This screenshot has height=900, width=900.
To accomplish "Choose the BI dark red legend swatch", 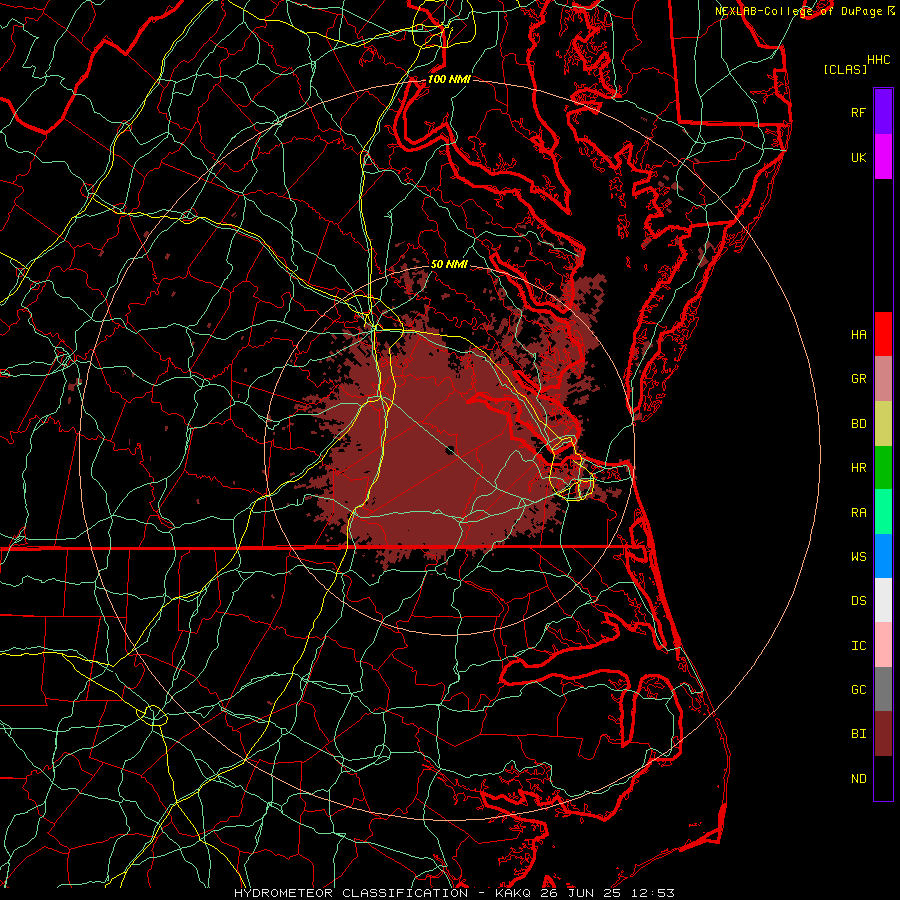I will pyautogui.click(x=883, y=734).
